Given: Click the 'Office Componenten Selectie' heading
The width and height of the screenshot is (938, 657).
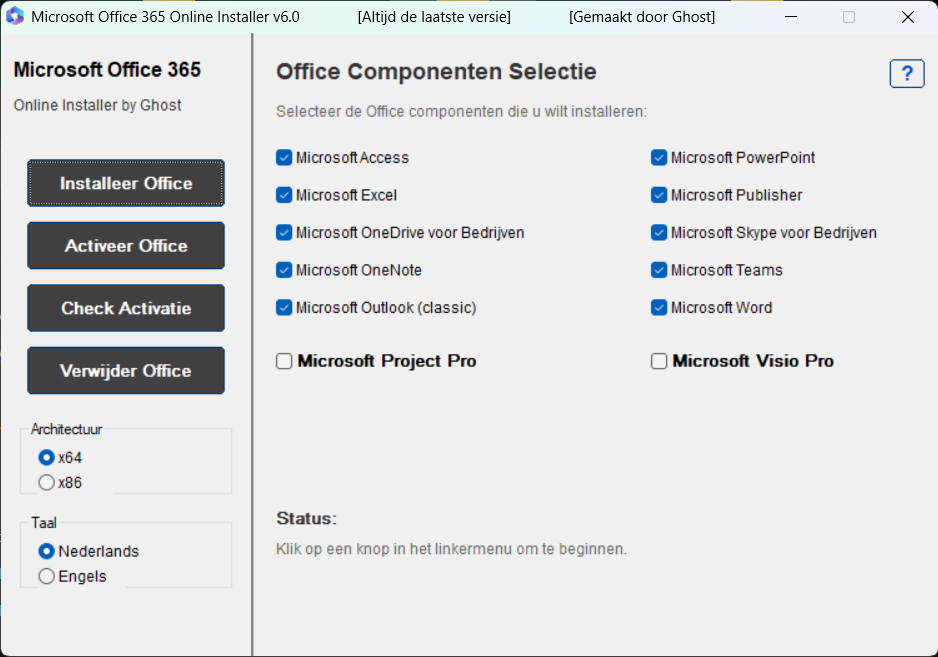Looking at the screenshot, I should pos(436,72).
